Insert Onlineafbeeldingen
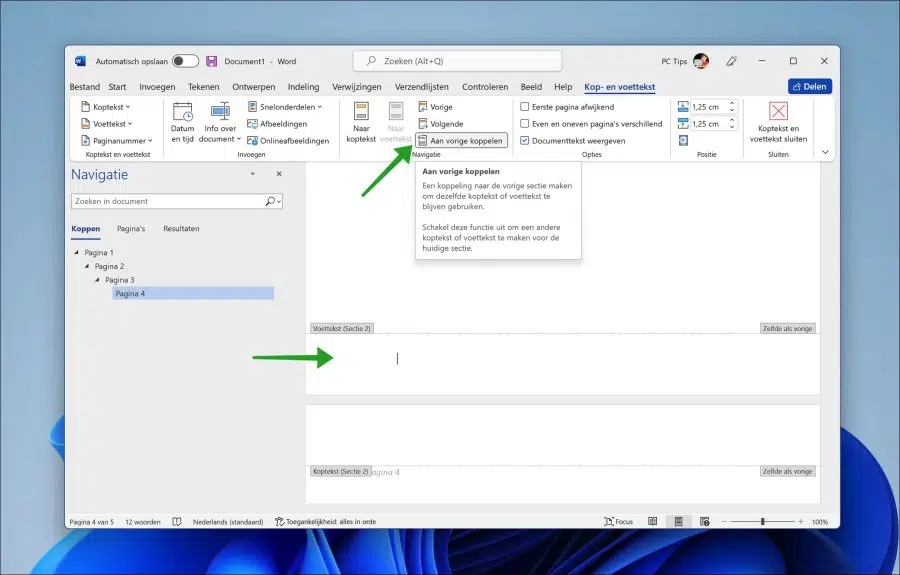The height and width of the screenshot is (575, 900). point(288,141)
